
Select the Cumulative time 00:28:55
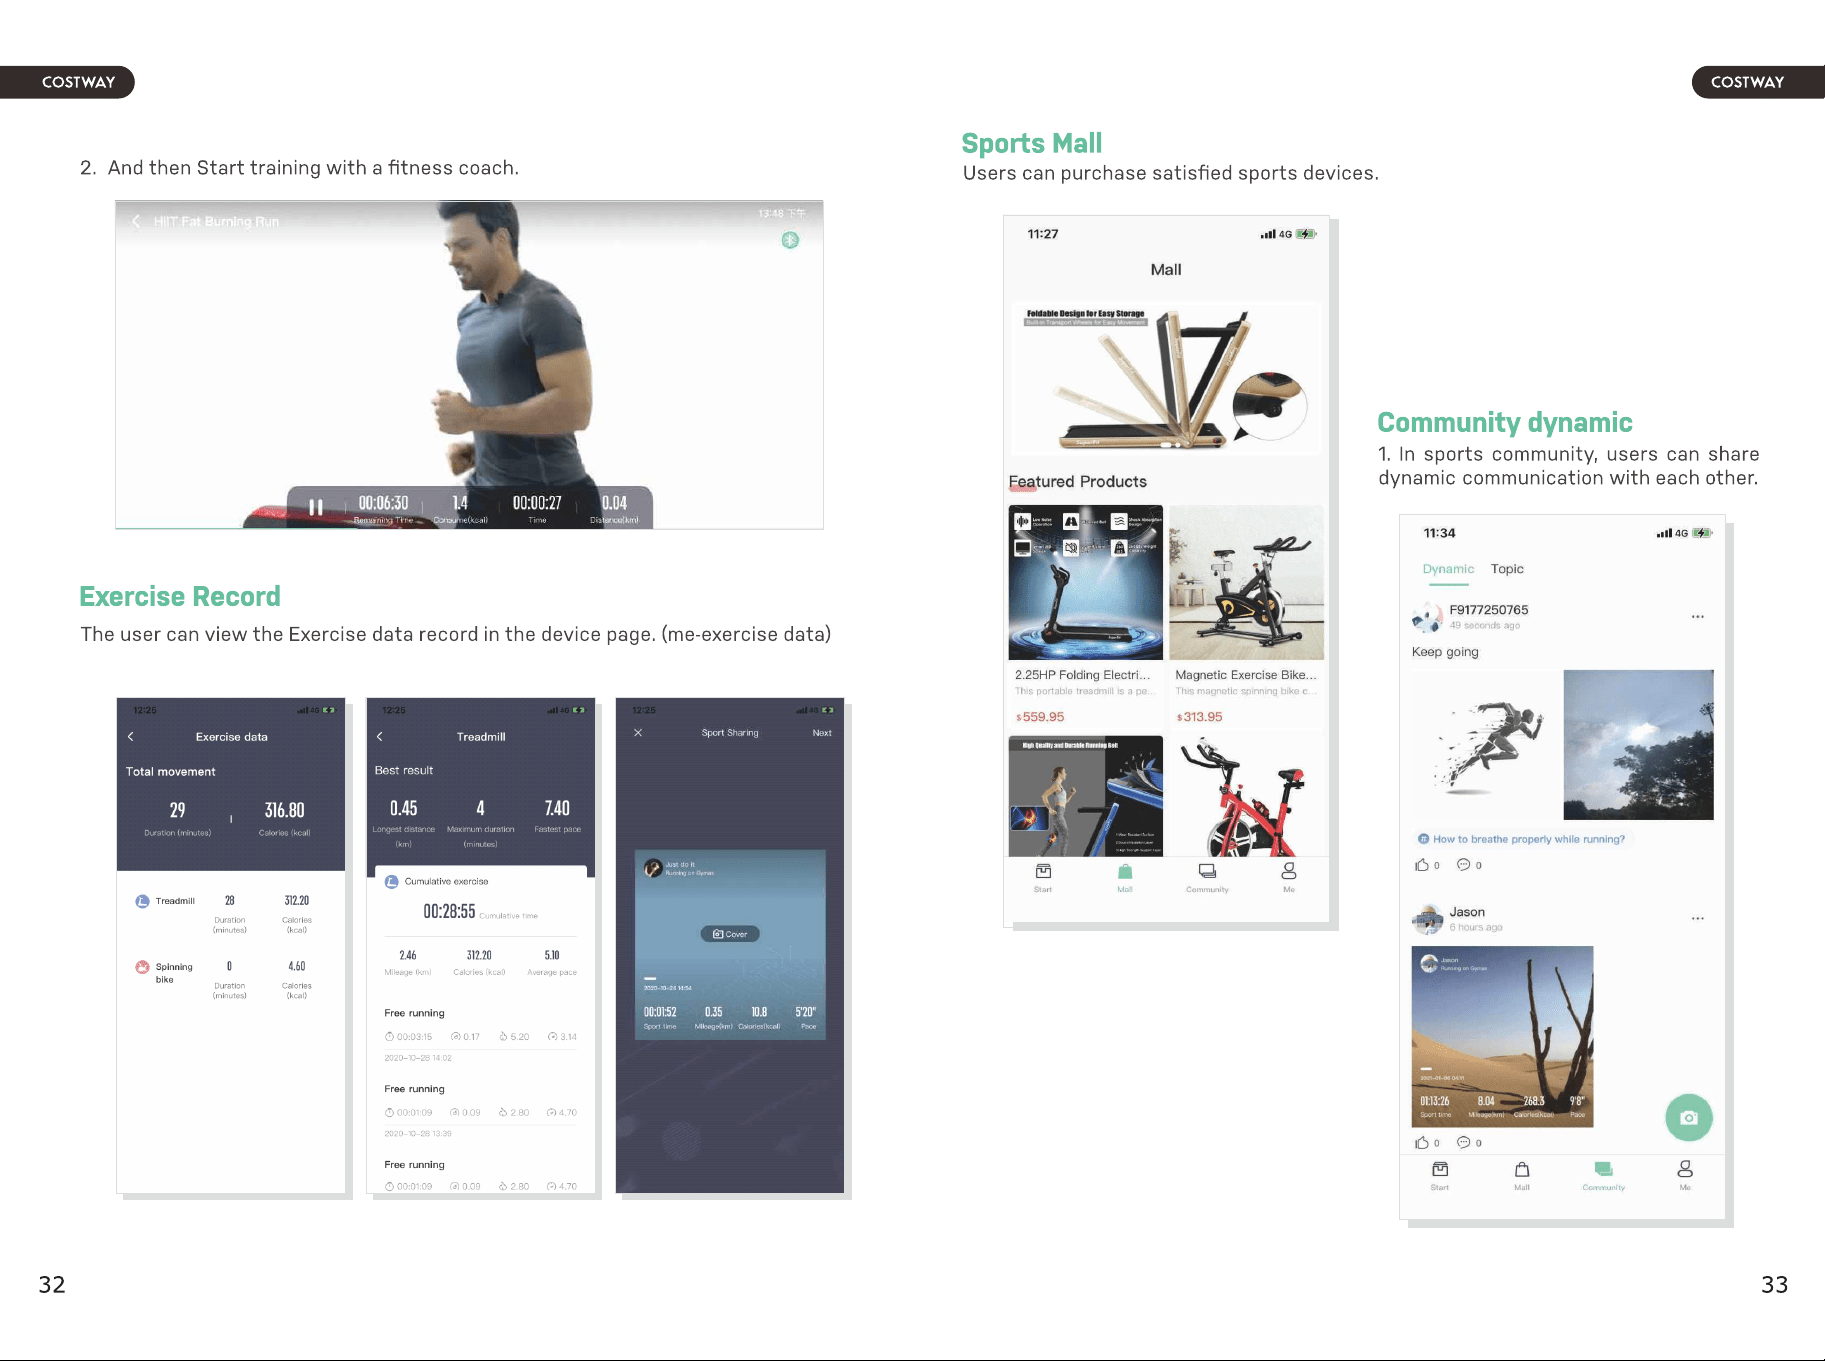(449, 911)
